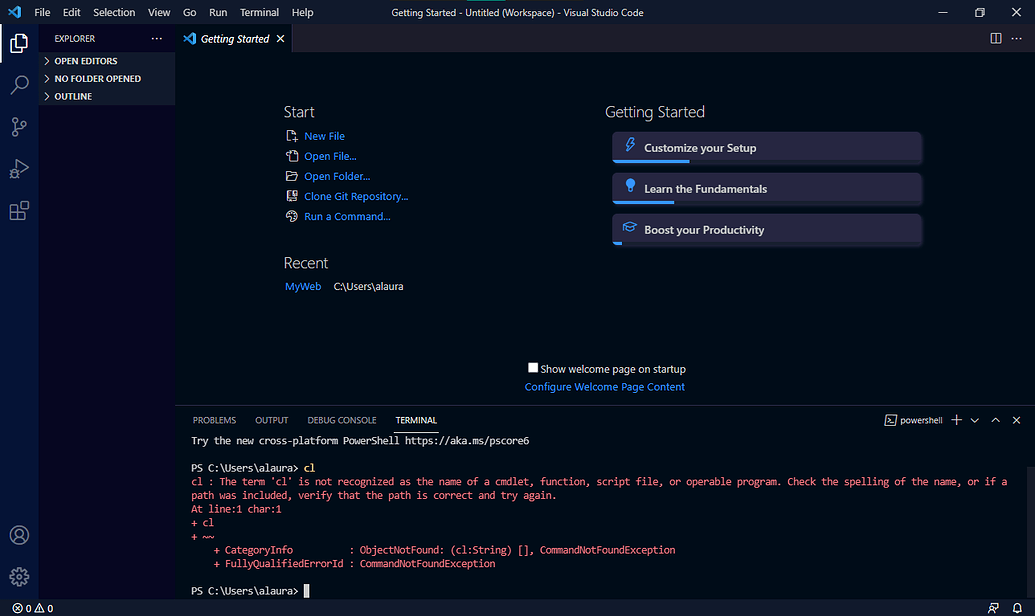Switch to the DEBUG CONSOLE tab

(341, 420)
